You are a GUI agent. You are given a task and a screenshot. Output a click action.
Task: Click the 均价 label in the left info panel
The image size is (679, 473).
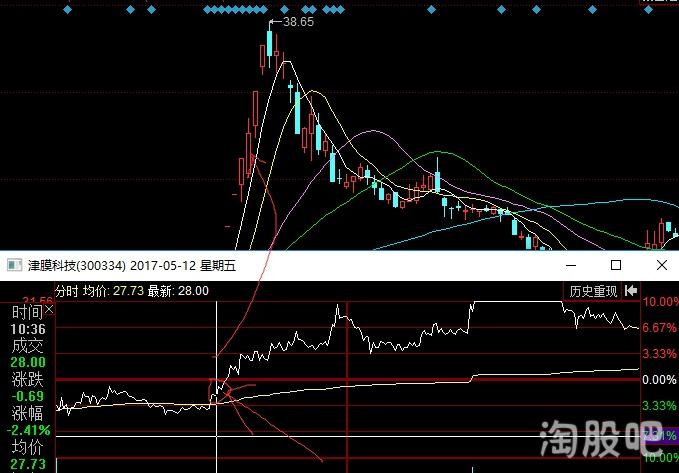click(28, 447)
